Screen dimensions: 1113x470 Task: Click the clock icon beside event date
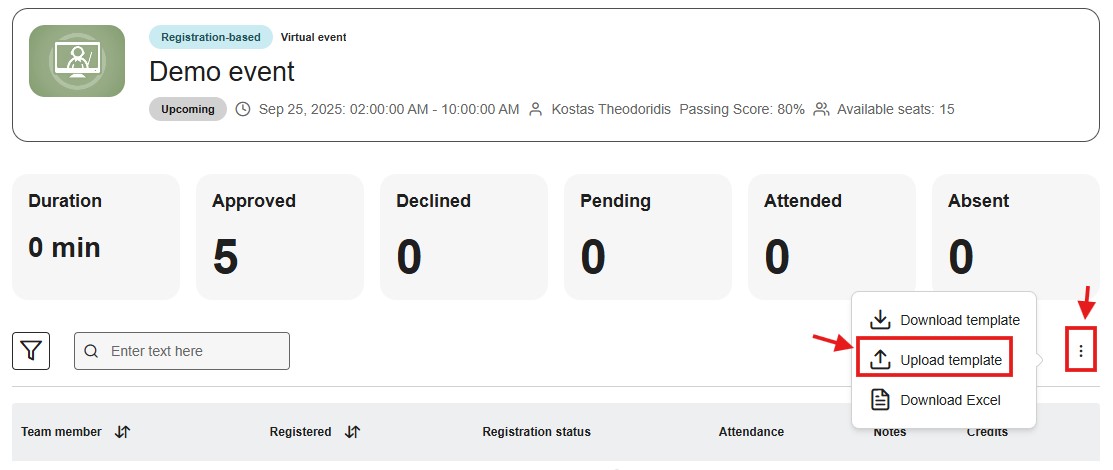[243, 109]
